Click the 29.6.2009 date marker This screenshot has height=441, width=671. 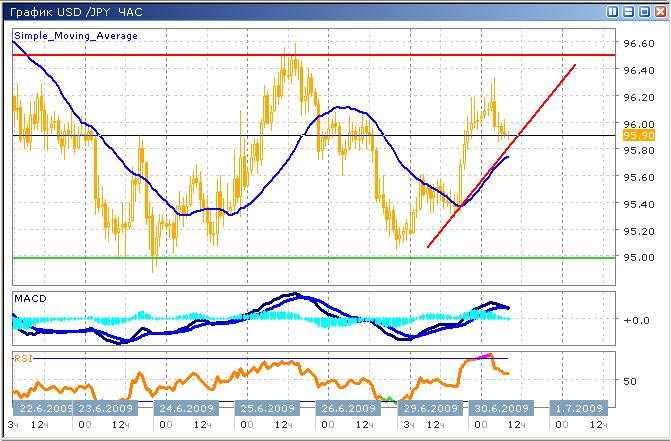(x=421, y=408)
